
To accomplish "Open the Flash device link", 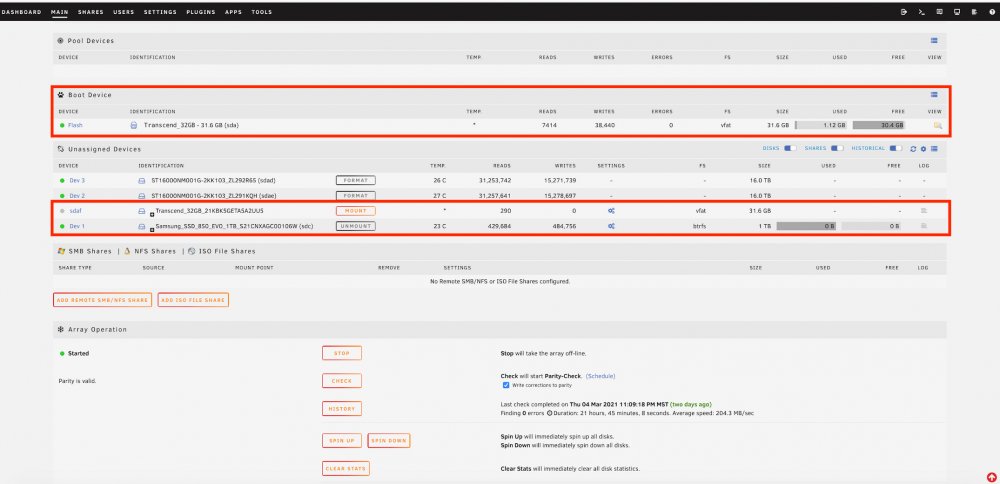I will (75, 126).
